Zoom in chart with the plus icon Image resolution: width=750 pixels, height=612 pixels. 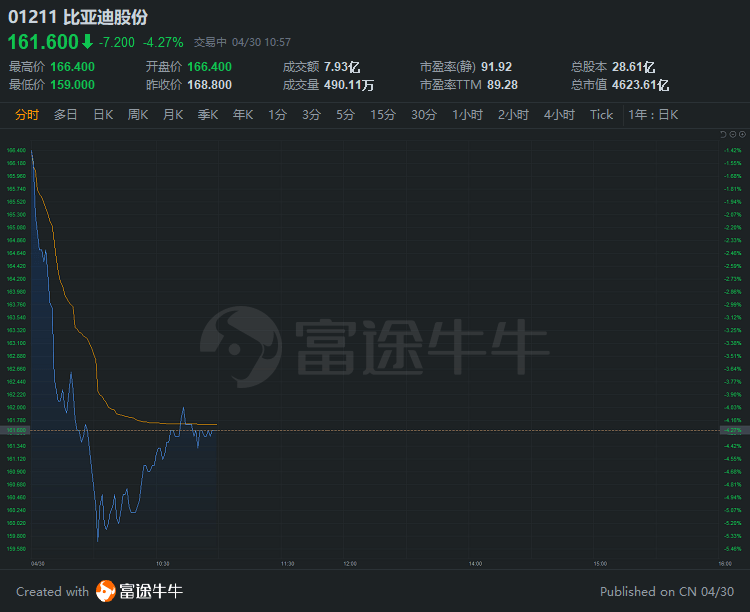click(742, 134)
